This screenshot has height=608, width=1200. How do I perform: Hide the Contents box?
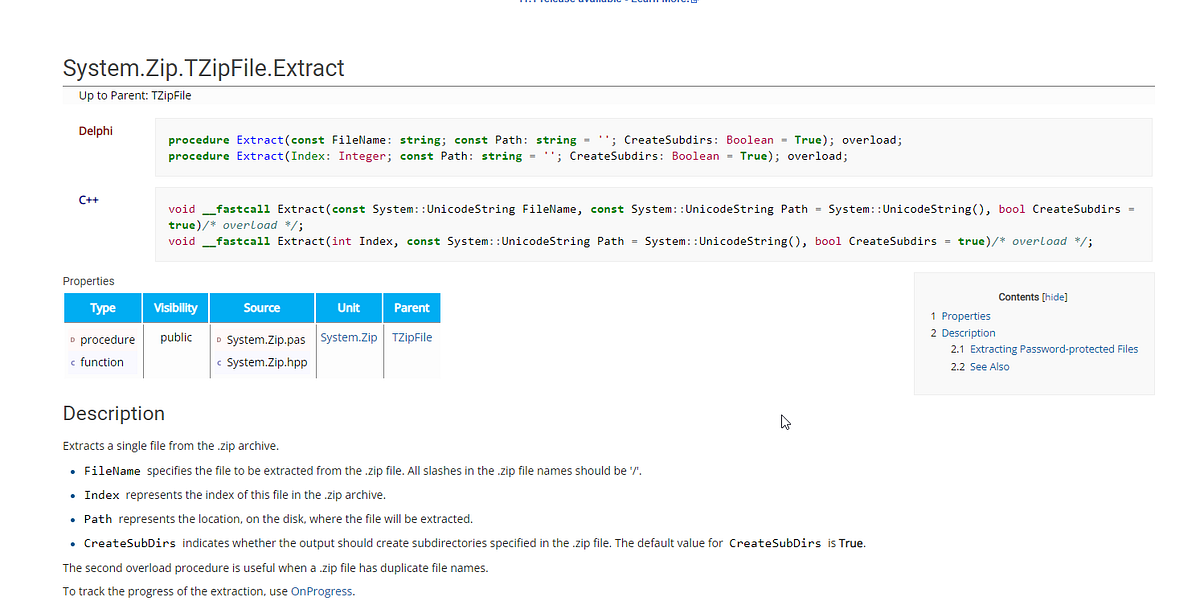click(x=1056, y=297)
